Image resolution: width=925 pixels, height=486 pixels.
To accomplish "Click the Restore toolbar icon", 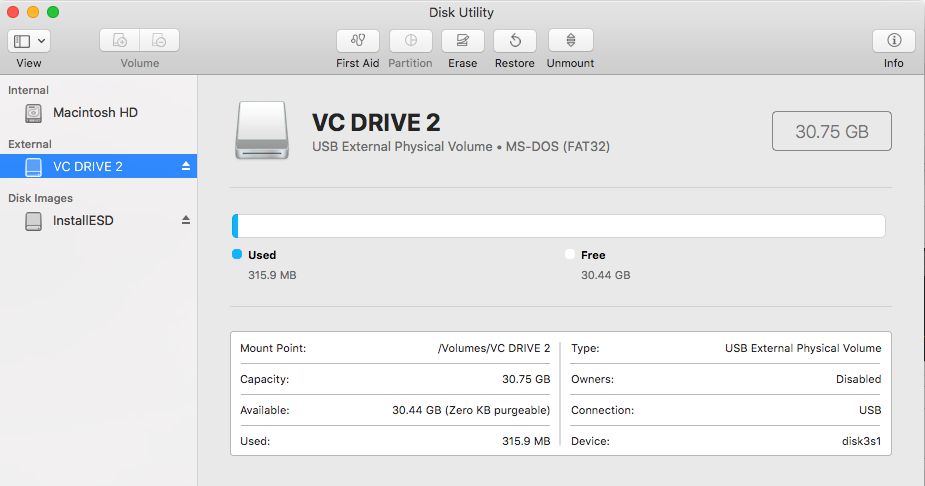I will [515, 41].
